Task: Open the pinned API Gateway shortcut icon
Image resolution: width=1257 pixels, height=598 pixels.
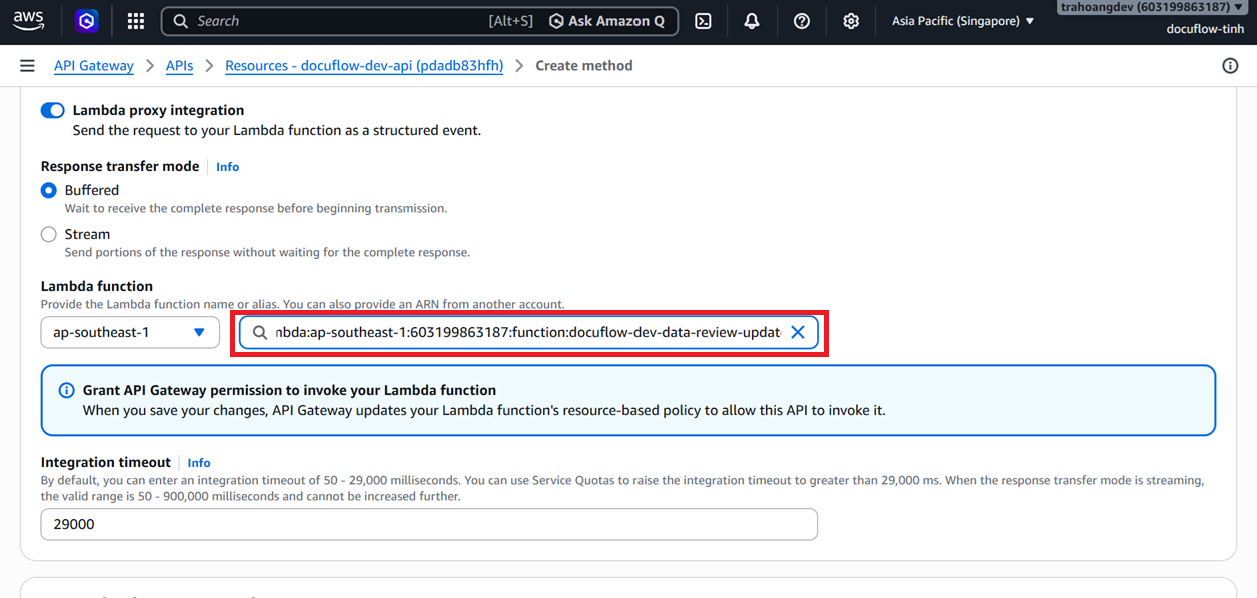Action: click(x=88, y=21)
